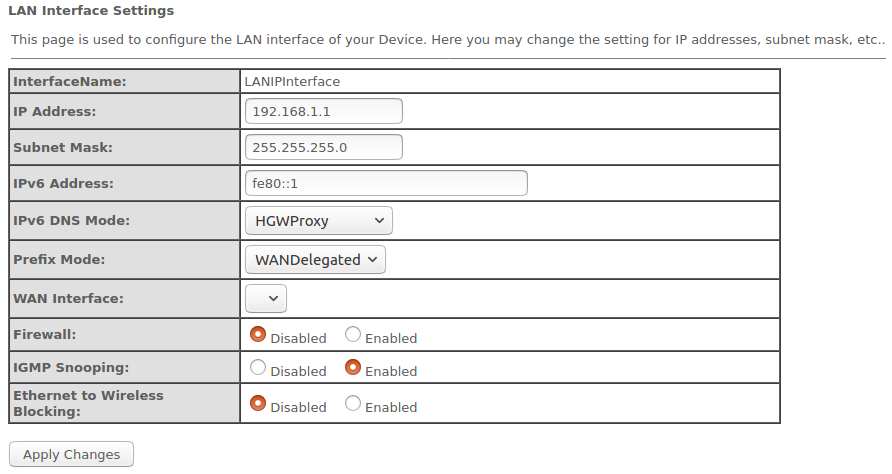Click the LAN Interface Settings heading
The height and width of the screenshot is (474, 892).
[91, 11]
